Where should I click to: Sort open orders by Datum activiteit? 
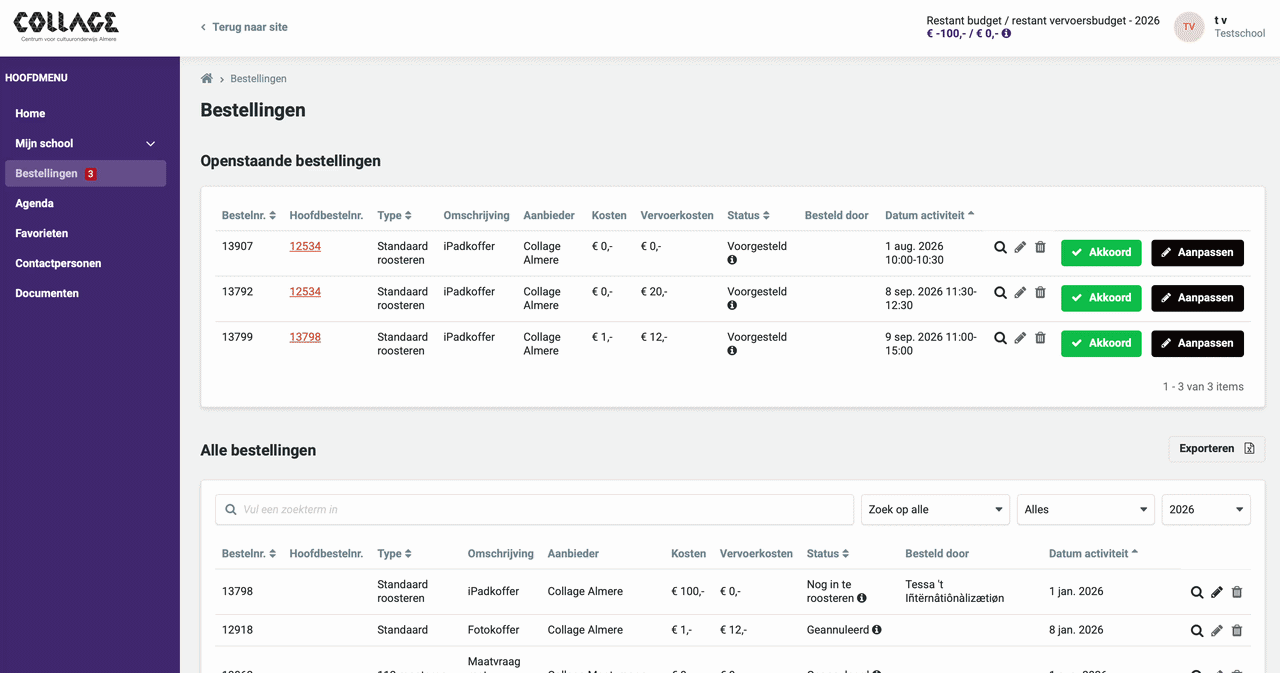click(x=930, y=215)
